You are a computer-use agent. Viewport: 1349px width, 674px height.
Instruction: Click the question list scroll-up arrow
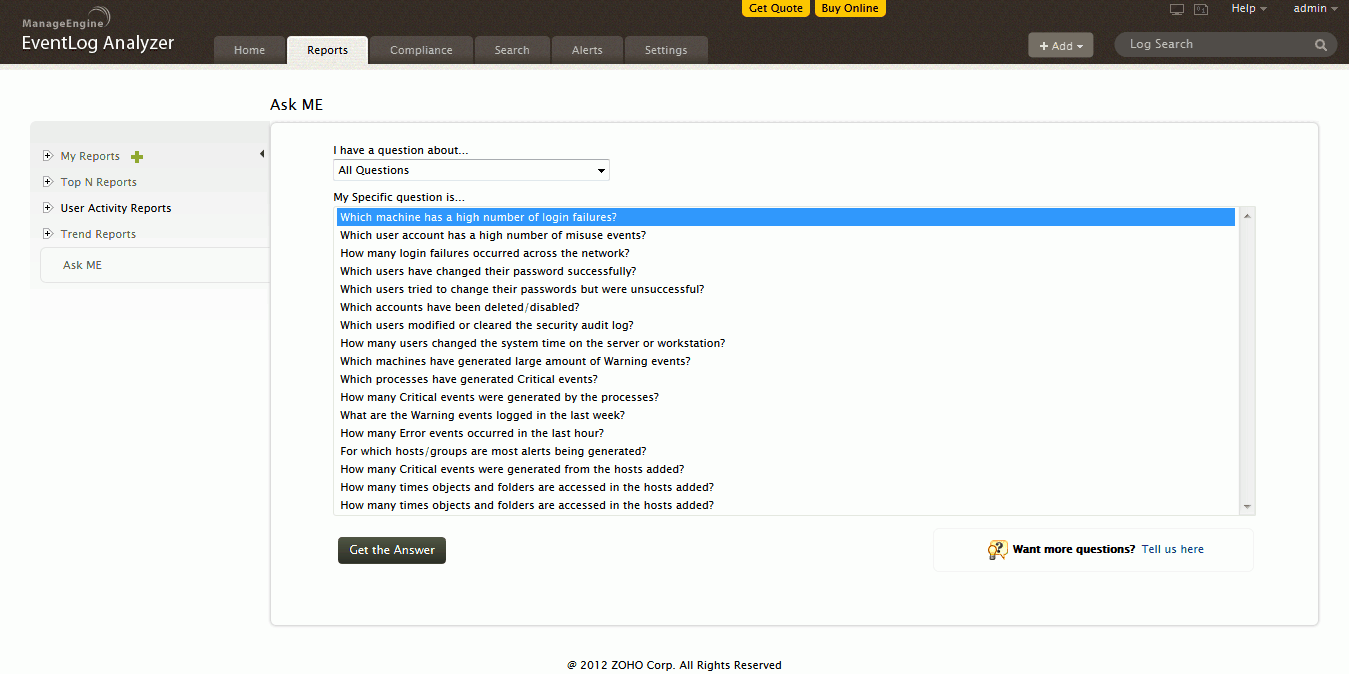pyautogui.click(x=1247, y=215)
